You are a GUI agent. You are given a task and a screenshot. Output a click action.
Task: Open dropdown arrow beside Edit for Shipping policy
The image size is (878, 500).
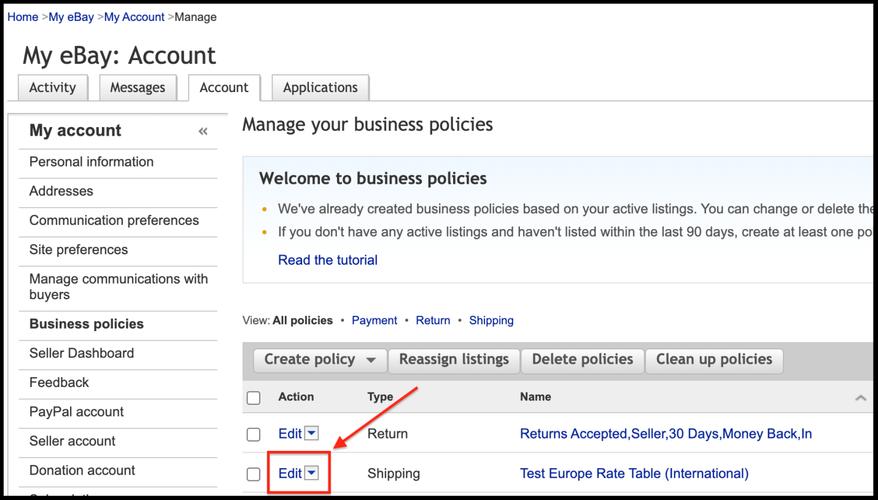coord(312,473)
